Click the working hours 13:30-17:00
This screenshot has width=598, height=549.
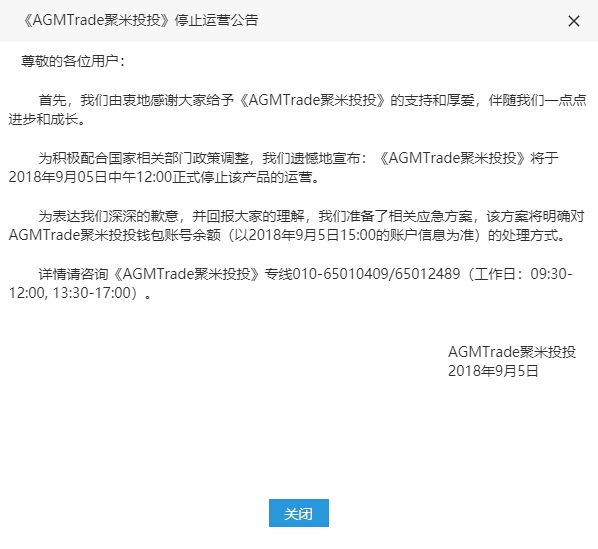coord(92,293)
